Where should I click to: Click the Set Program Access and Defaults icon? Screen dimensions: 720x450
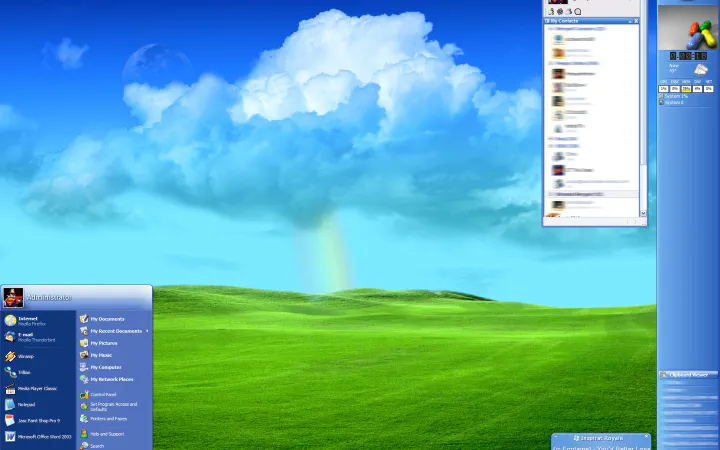coord(84,406)
